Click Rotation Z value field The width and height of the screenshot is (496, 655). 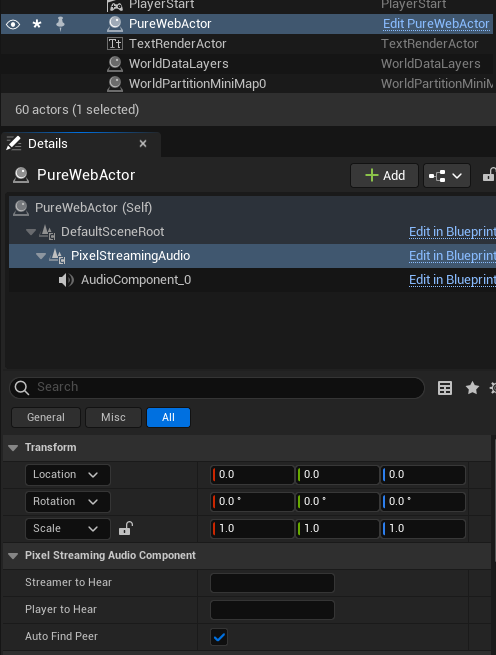pyautogui.click(x=423, y=502)
